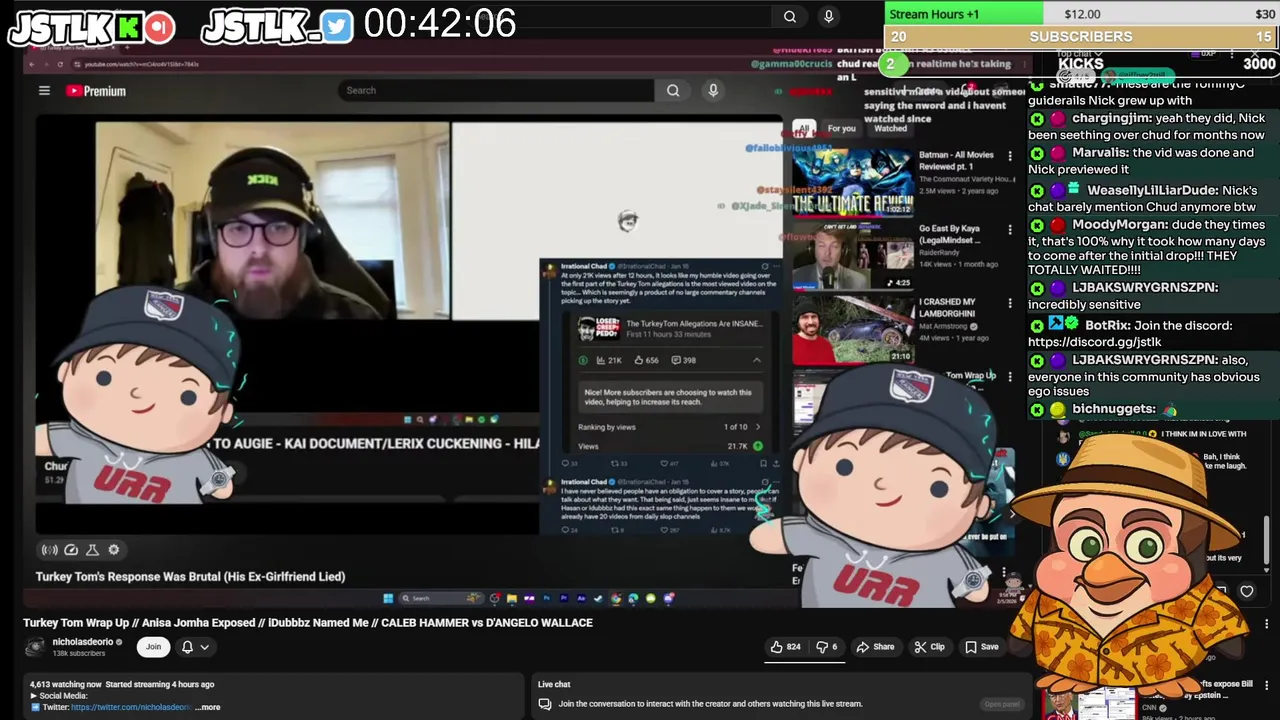Click the flask experiments icon under video
1280x720 pixels.
pos(92,550)
